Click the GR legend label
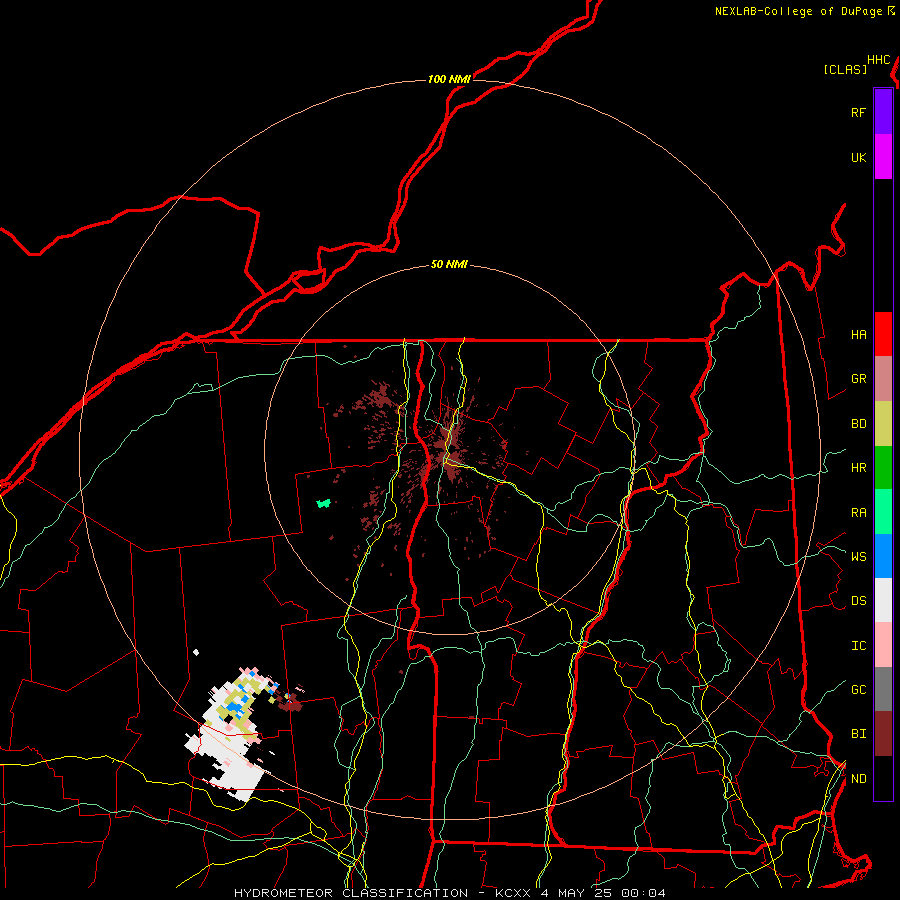Screen dimensions: 900x900 (858, 379)
